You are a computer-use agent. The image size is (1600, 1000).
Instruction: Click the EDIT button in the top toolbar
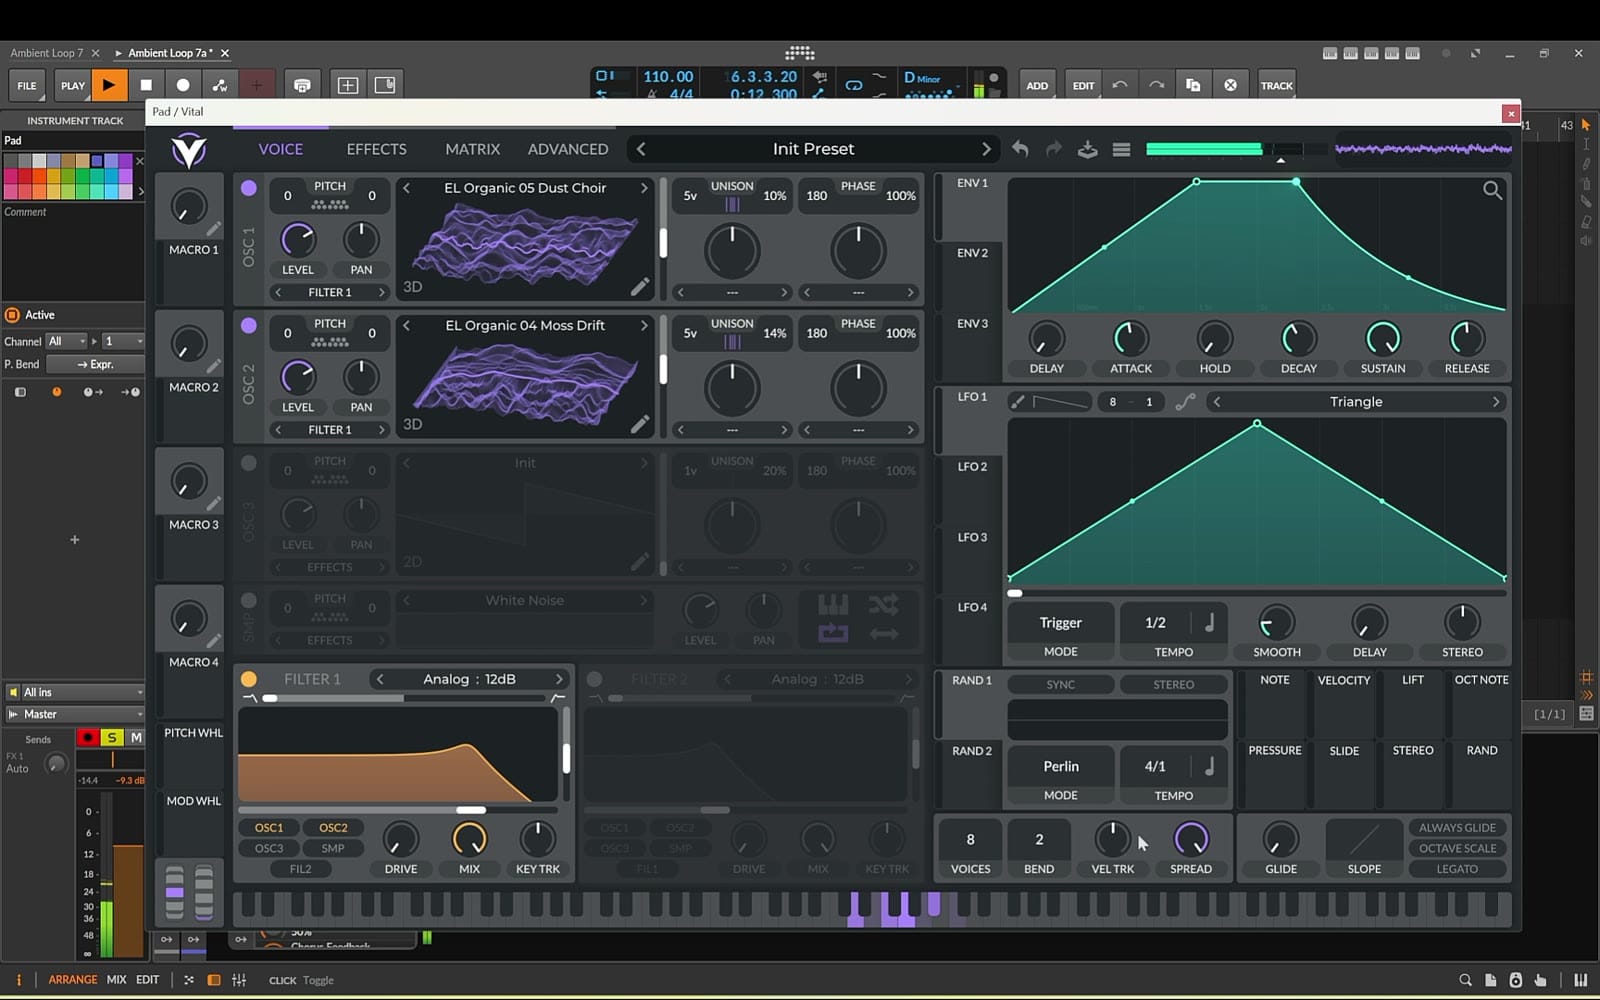pyautogui.click(x=1083, y=85)
